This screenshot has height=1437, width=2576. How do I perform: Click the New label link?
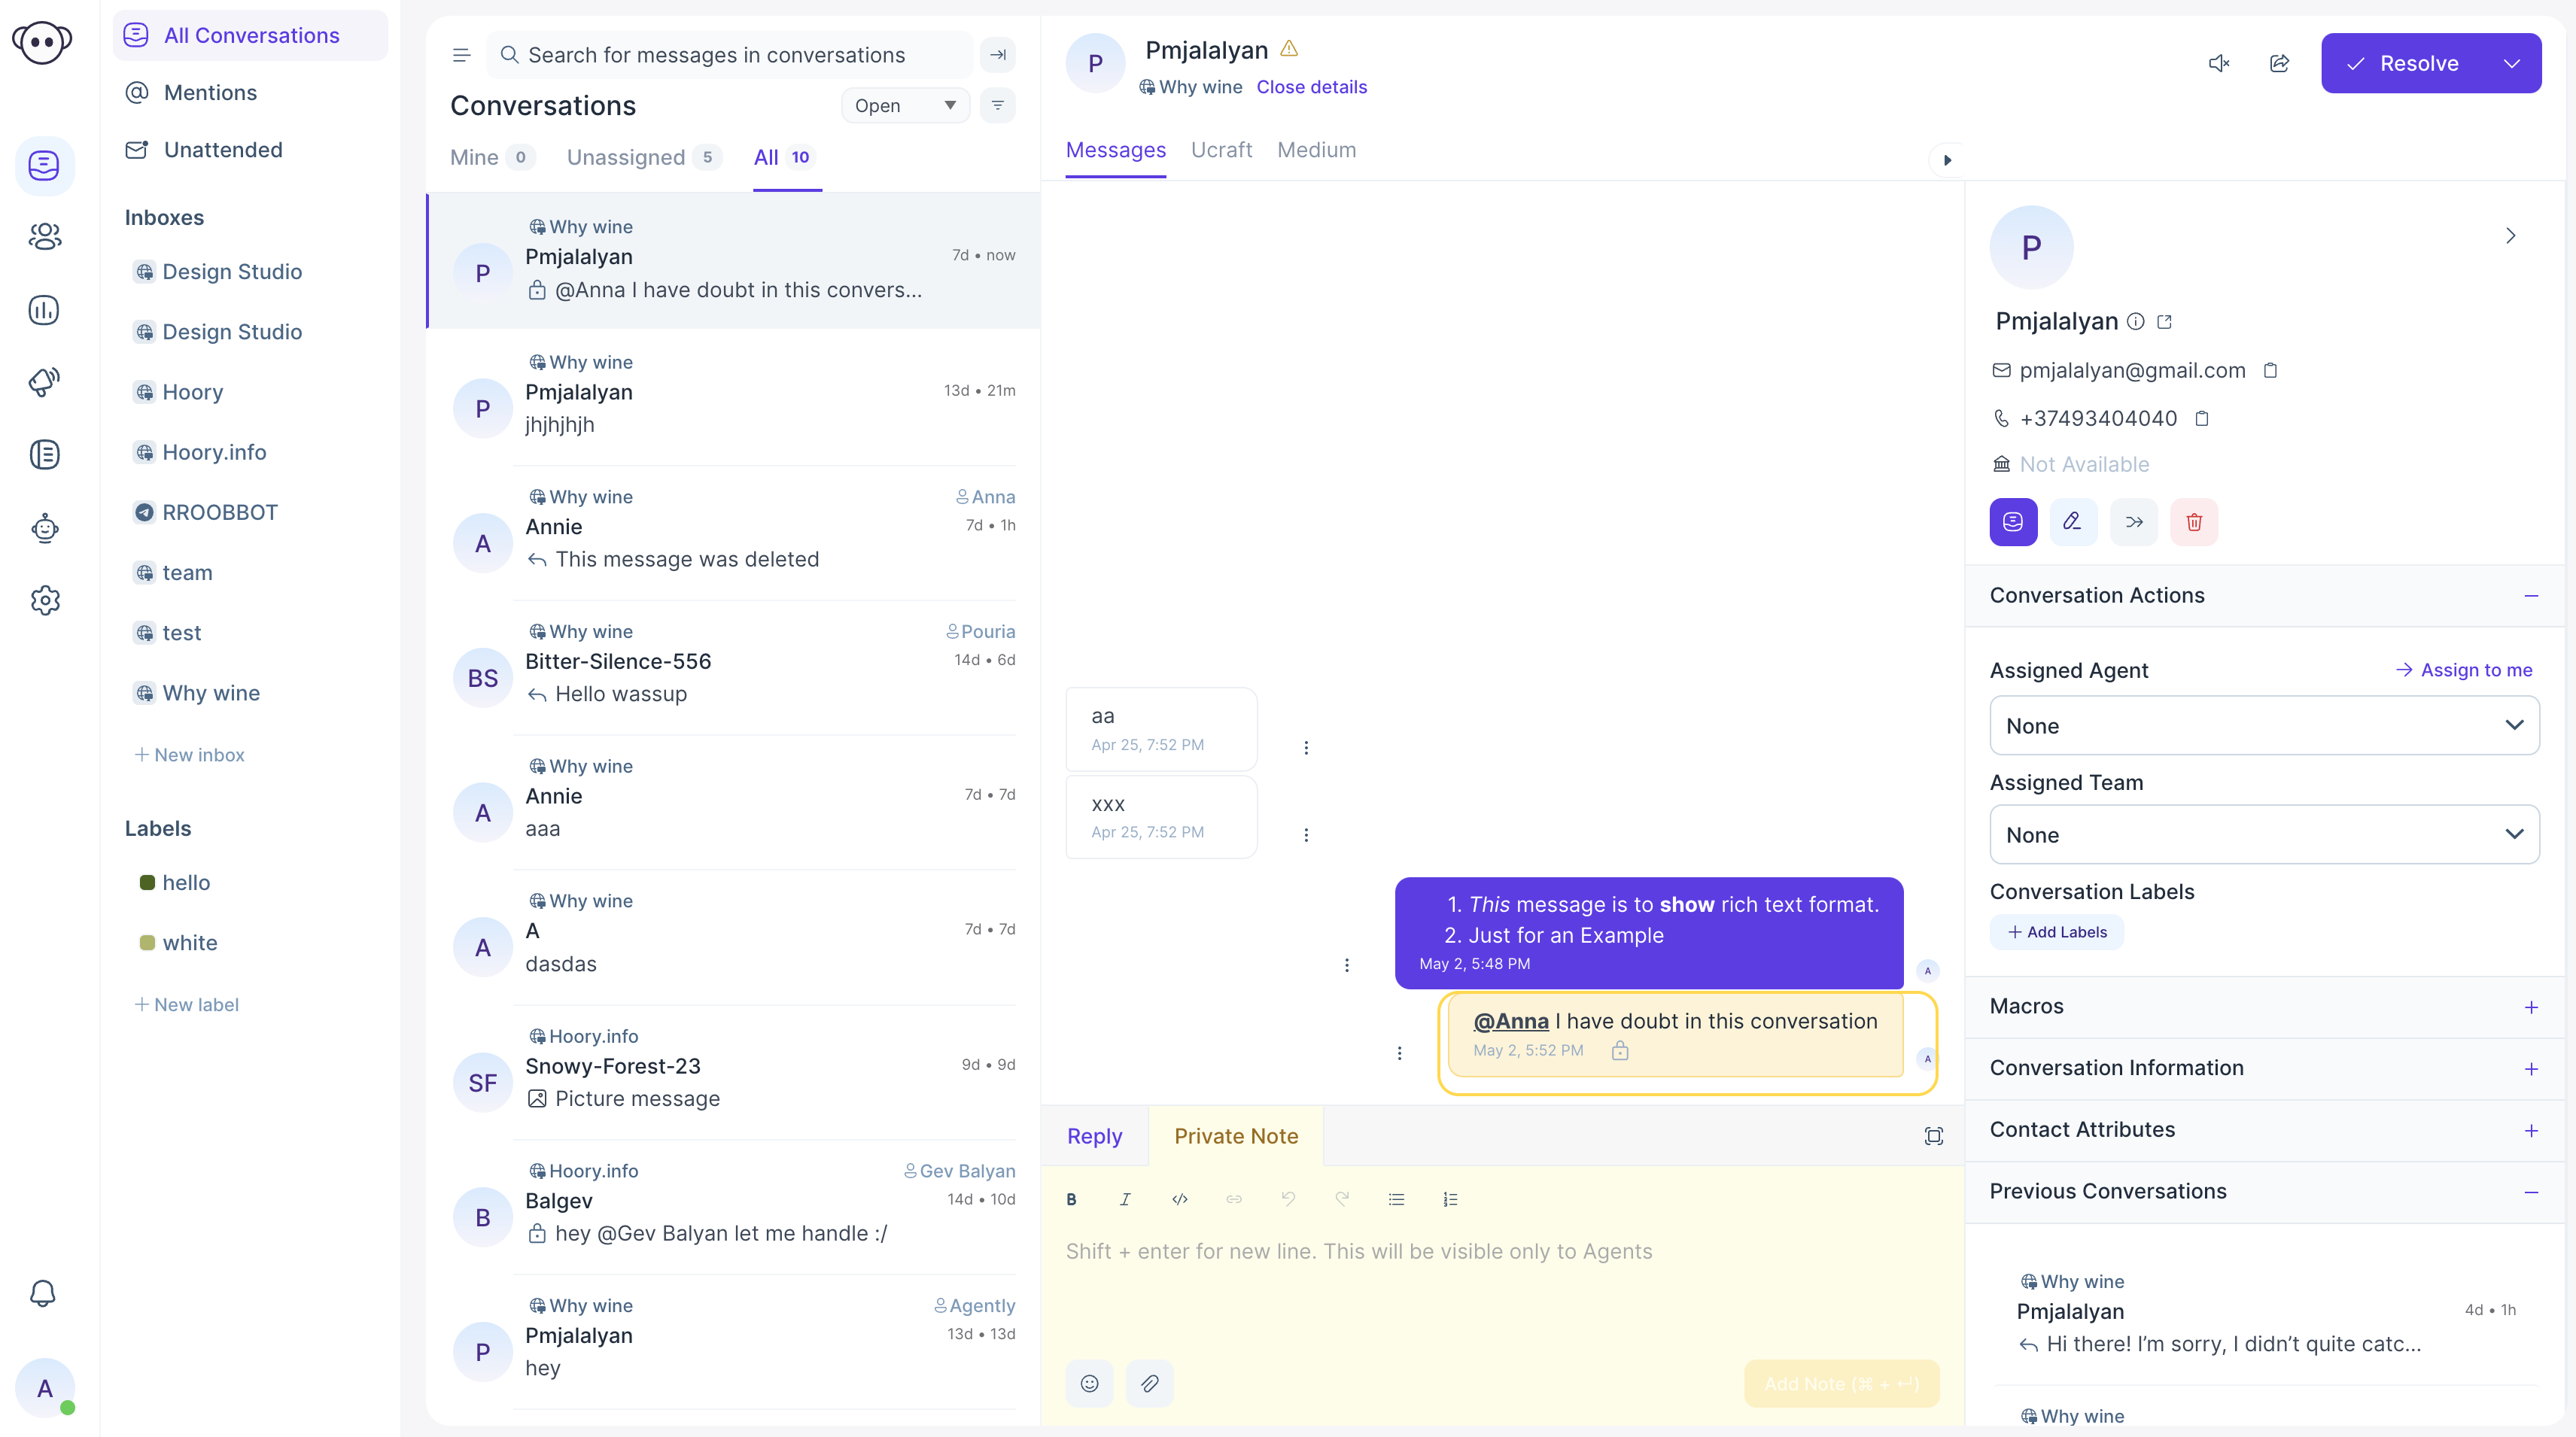pyautogui.click(x=187, y=1005)
